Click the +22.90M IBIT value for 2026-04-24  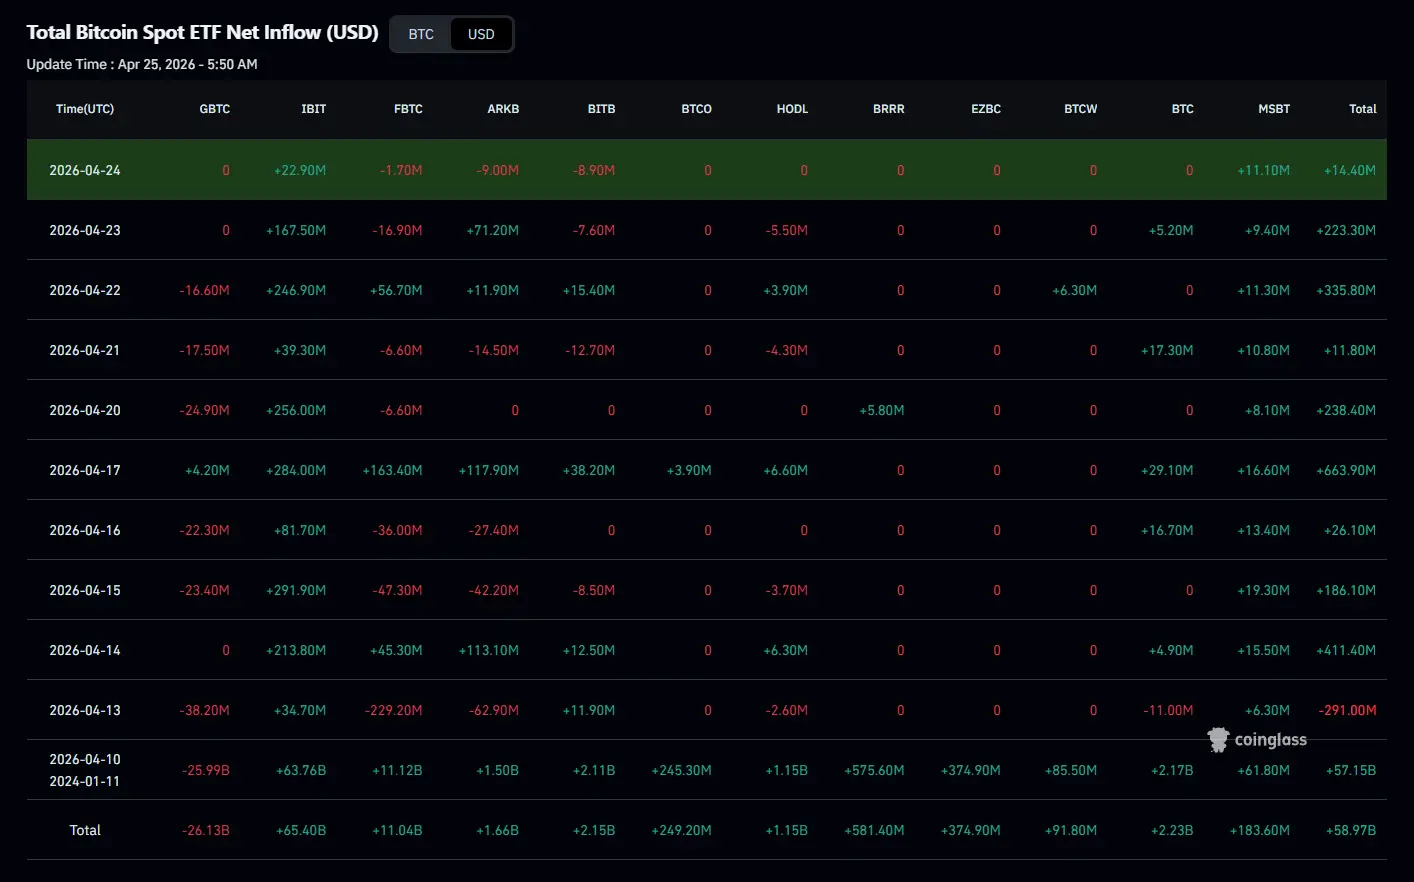coord(300,170)
